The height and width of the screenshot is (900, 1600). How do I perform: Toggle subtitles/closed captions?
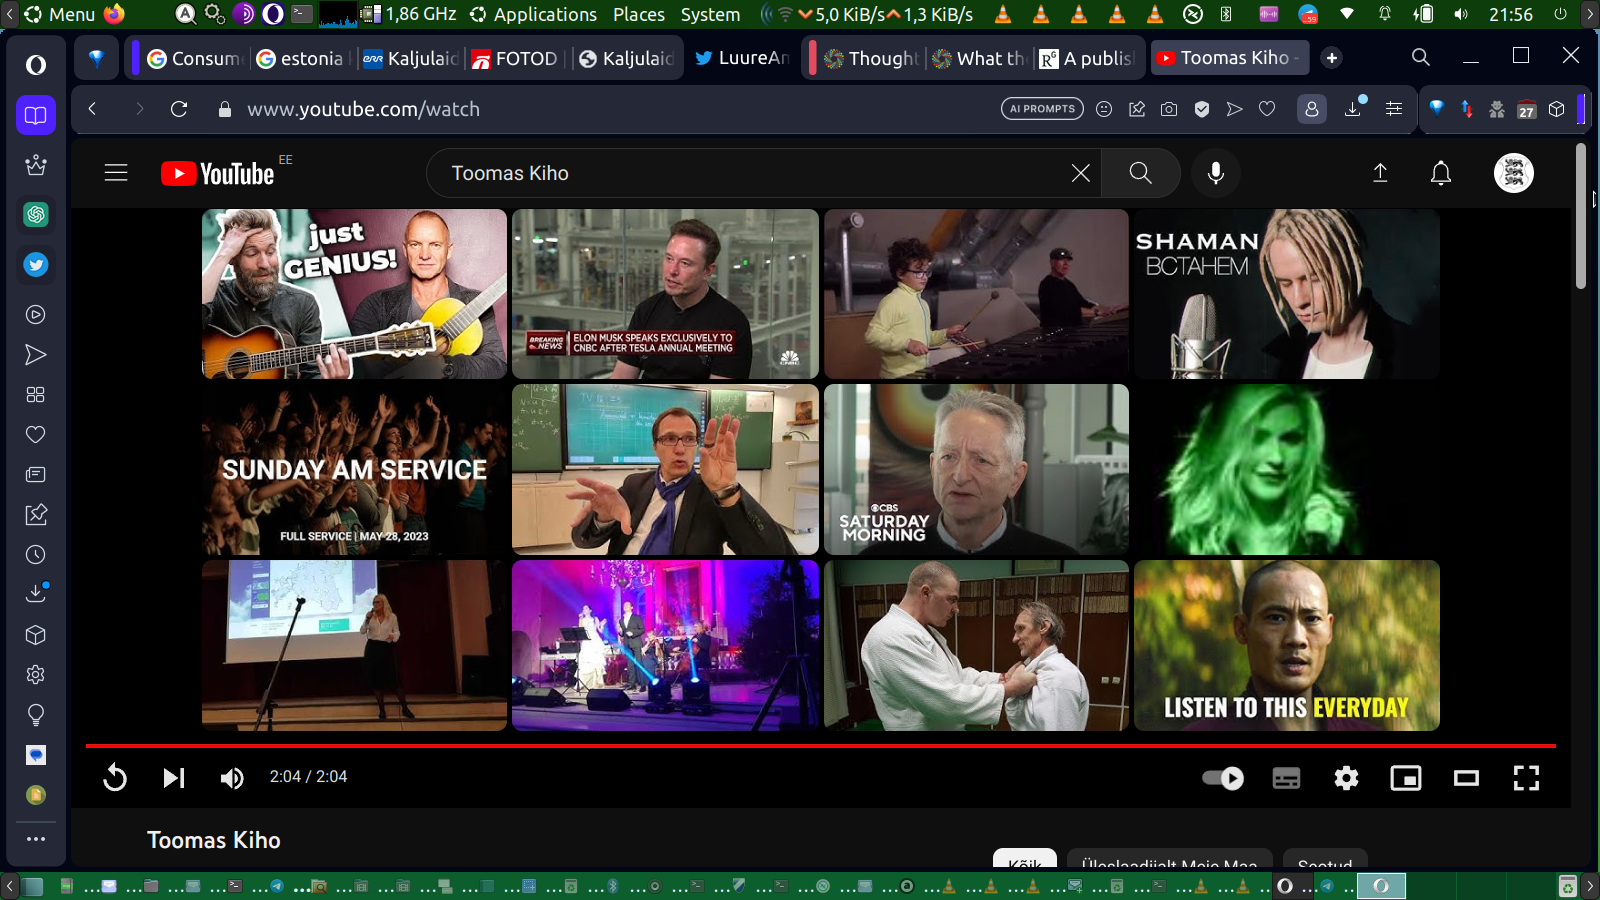point(1286,777)
